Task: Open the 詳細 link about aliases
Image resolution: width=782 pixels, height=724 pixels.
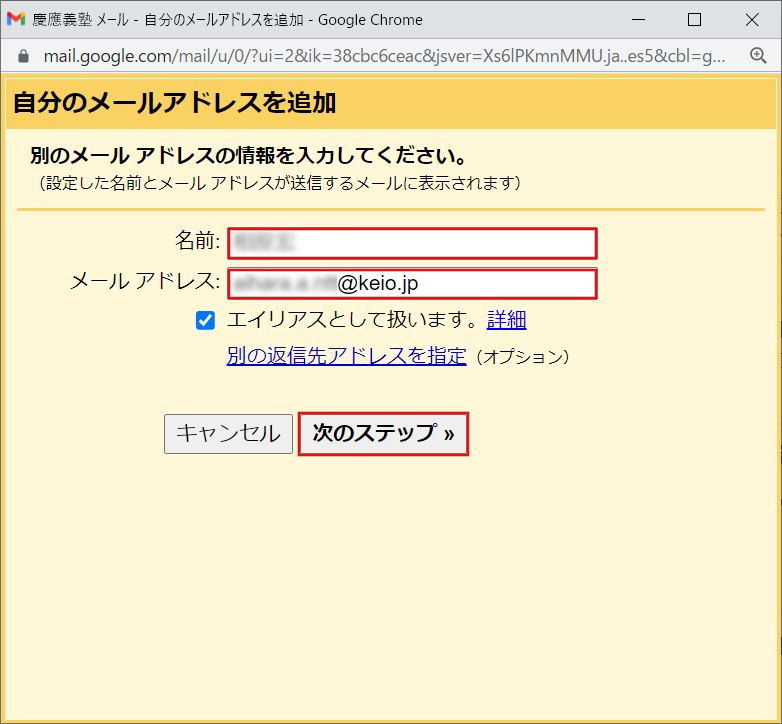Action: [506, 320]
